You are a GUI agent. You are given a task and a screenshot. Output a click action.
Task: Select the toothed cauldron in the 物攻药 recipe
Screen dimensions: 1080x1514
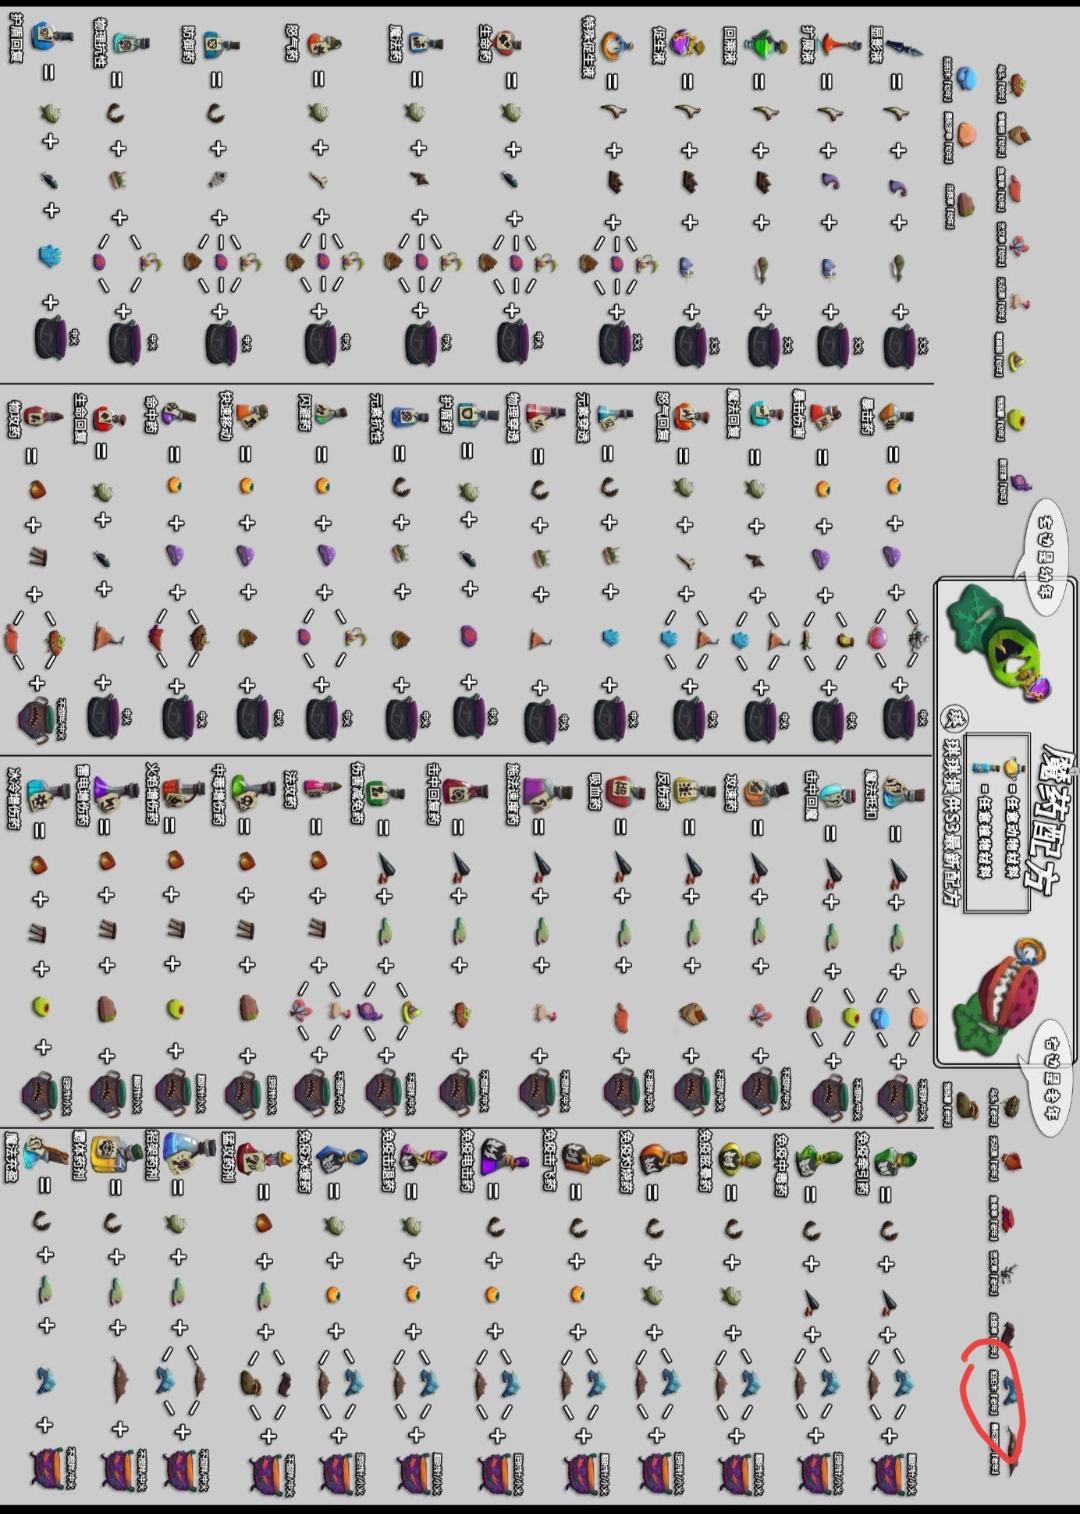38,721
